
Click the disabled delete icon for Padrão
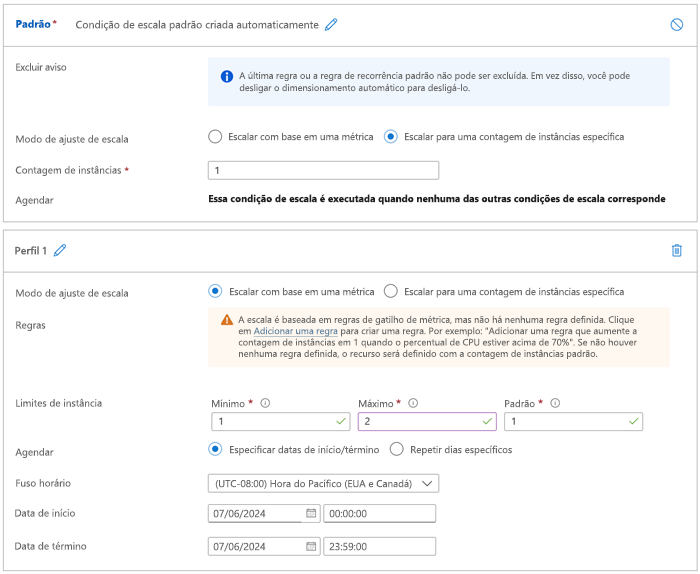[x=676, y=25]
